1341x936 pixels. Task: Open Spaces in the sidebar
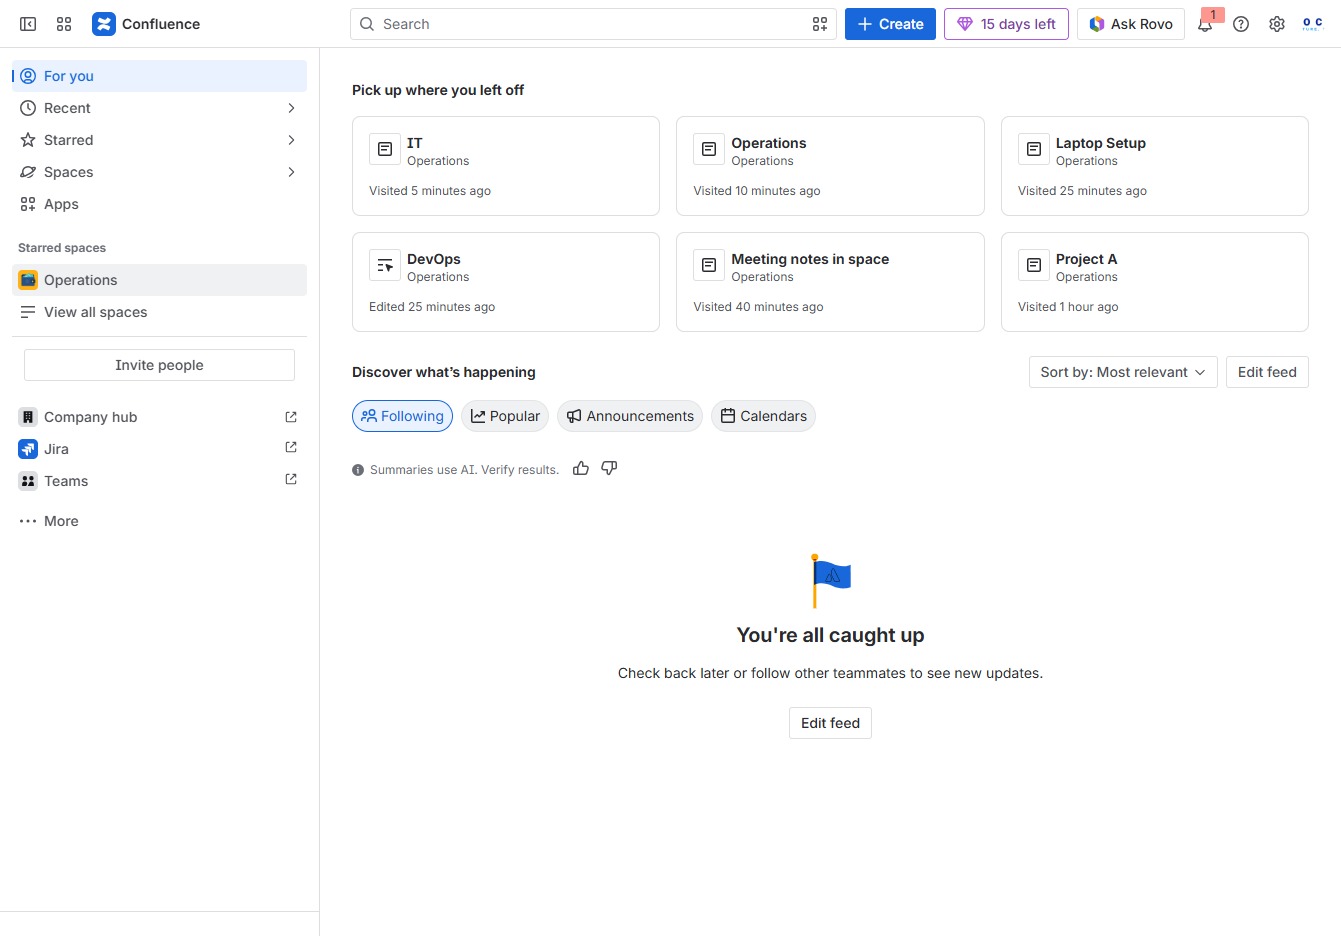pyautogui.click(x=160, y=172)
